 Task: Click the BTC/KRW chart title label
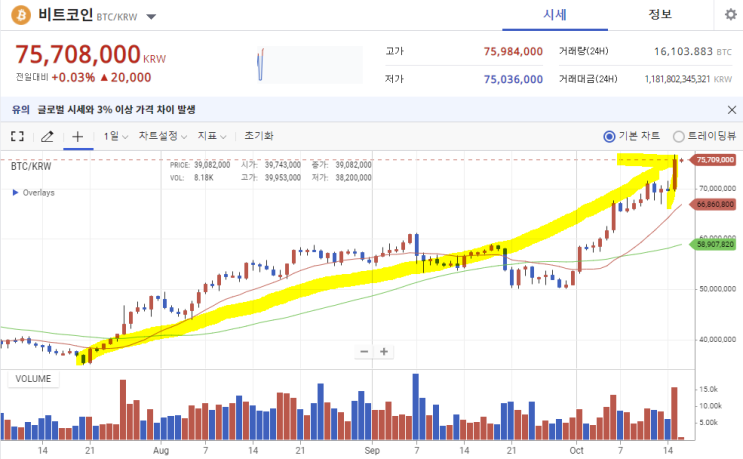31,166
